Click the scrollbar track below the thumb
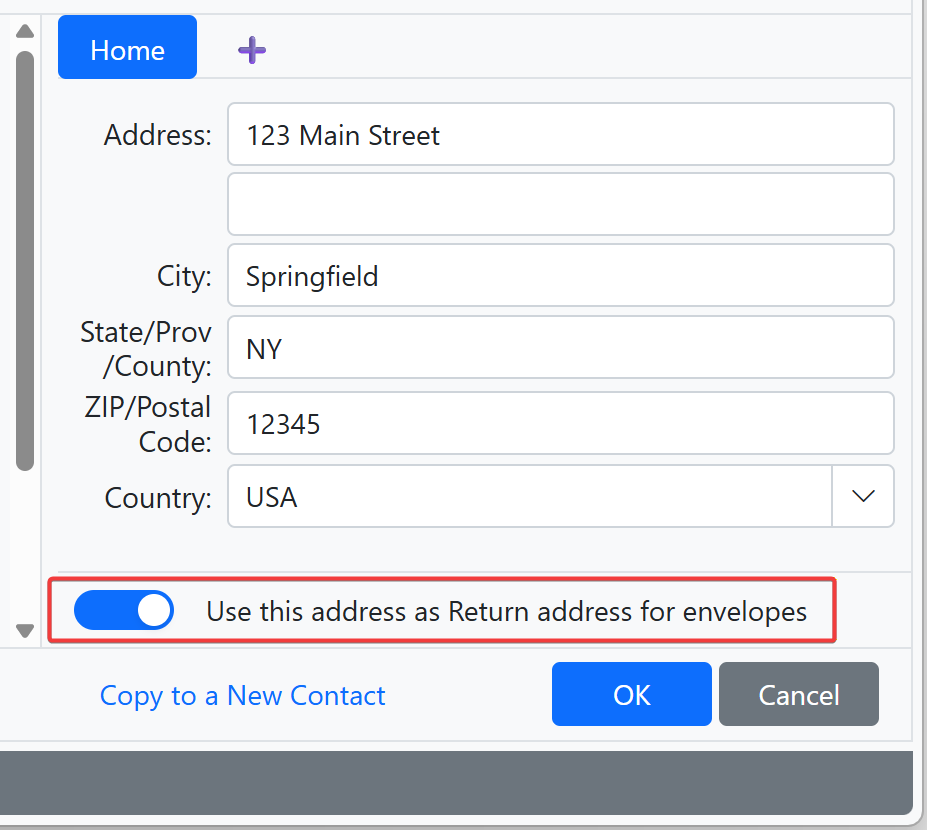Viewport: 927px width, 830px height. 24,545
